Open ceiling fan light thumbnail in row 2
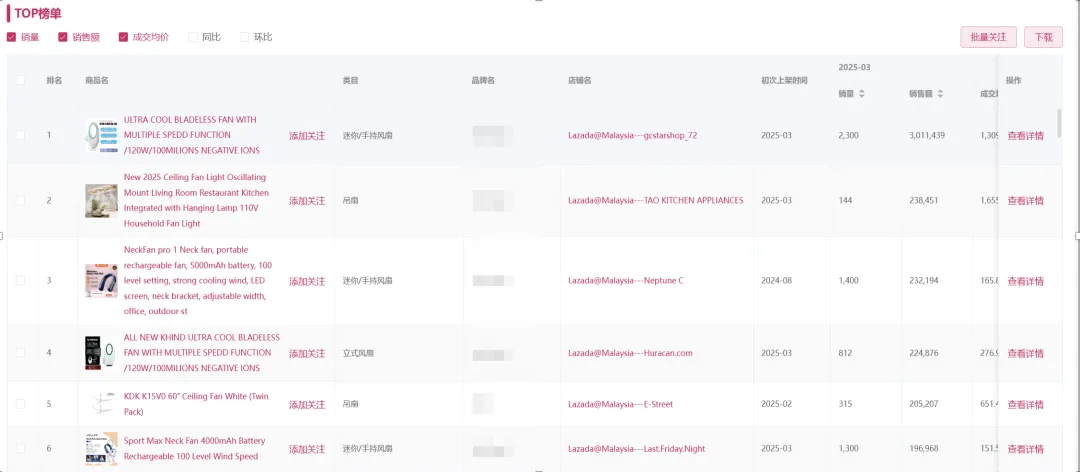The width and height of the screenshot is (1080, 472). pos(101,201)
